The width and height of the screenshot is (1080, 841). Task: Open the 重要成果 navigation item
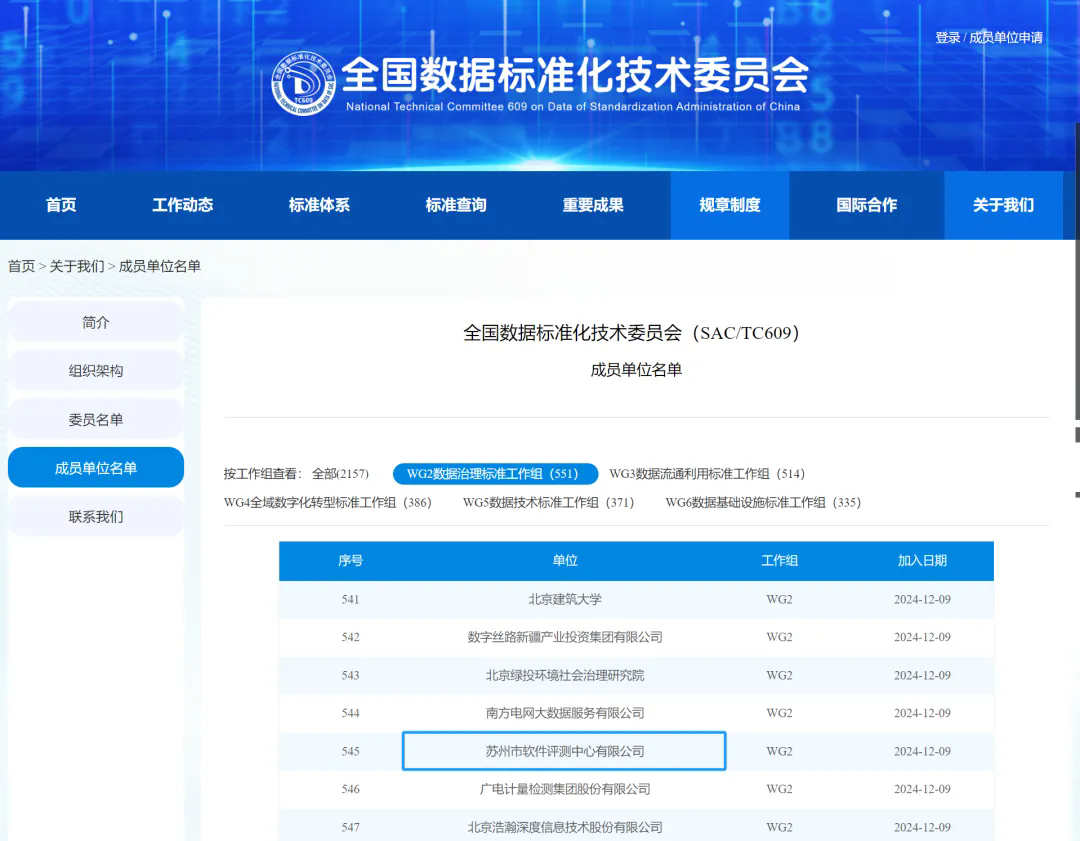[x=593, y=205]
